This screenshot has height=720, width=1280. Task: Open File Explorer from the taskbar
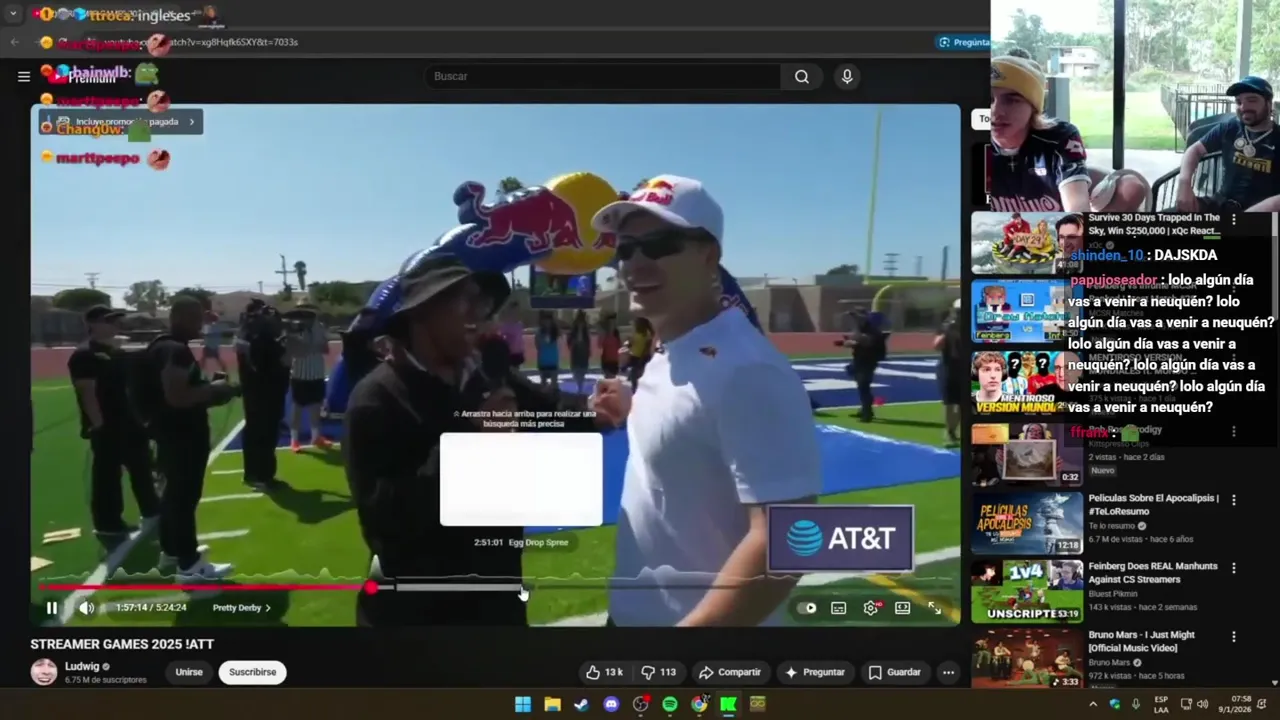click(552, 704)
